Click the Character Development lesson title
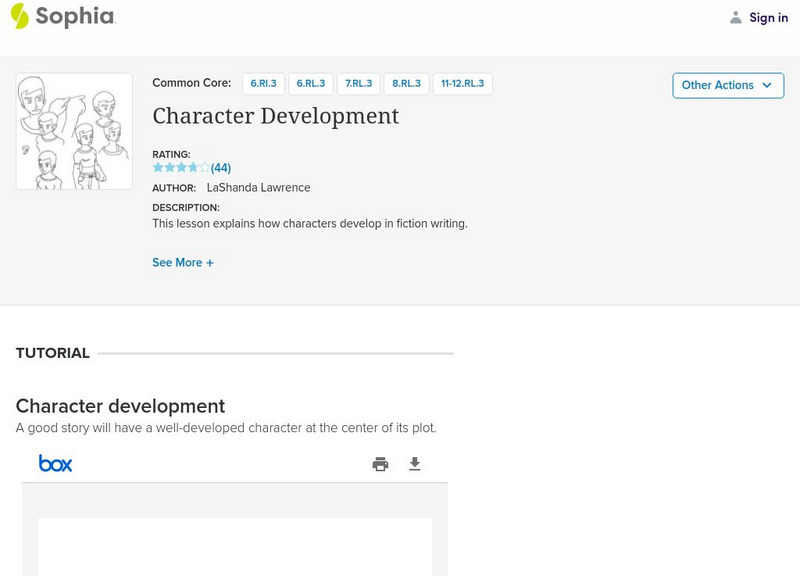The height and width of the screenshot is (576, 800). pos(275,116)
